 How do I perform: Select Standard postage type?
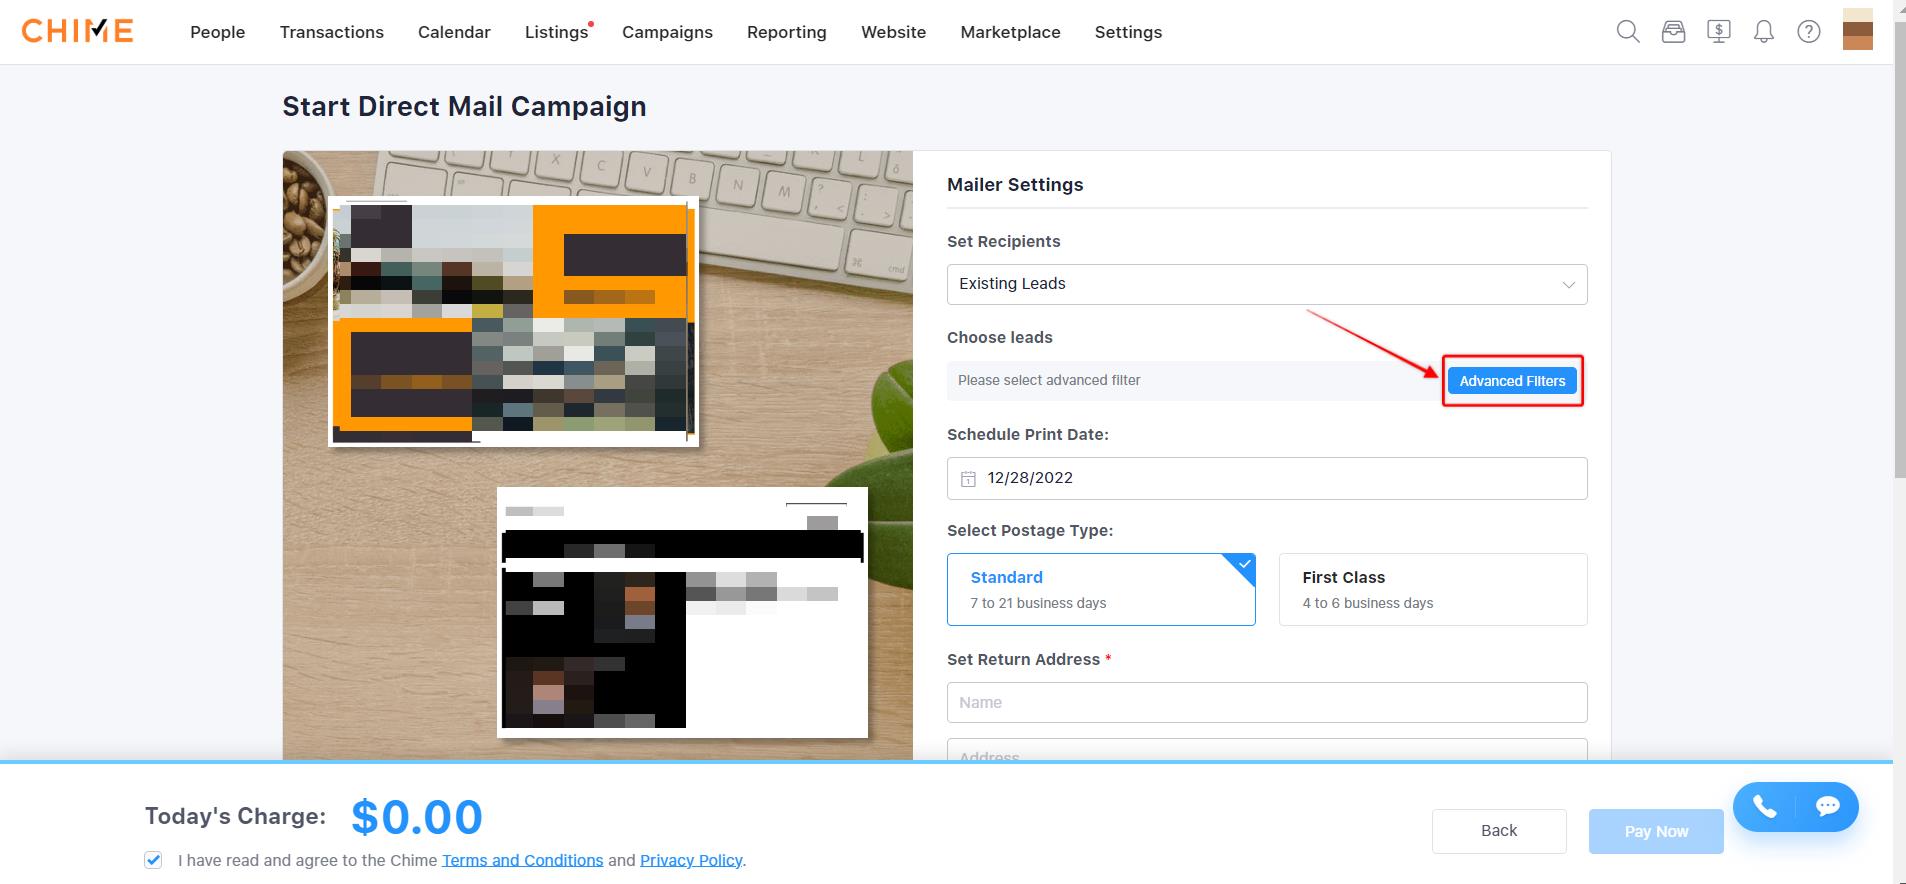[x=1100, y=589]
